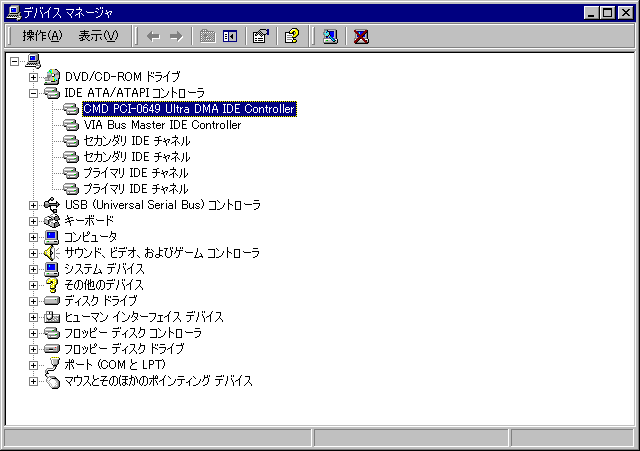Select フロッピー ディスク ドライブ label
The image size is (640, 451).
click(x=124, y=349)
